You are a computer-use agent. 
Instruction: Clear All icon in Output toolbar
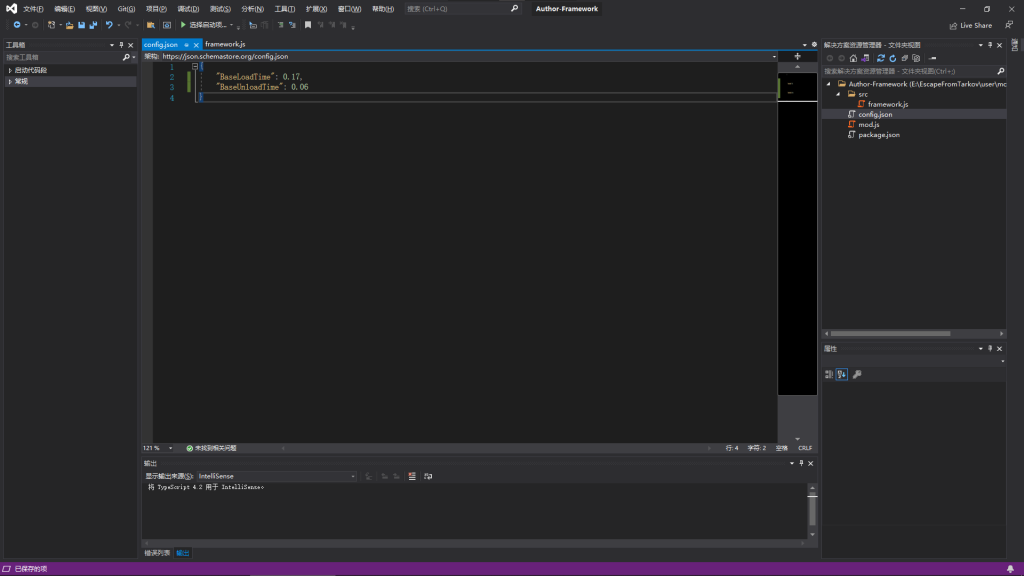412,476
